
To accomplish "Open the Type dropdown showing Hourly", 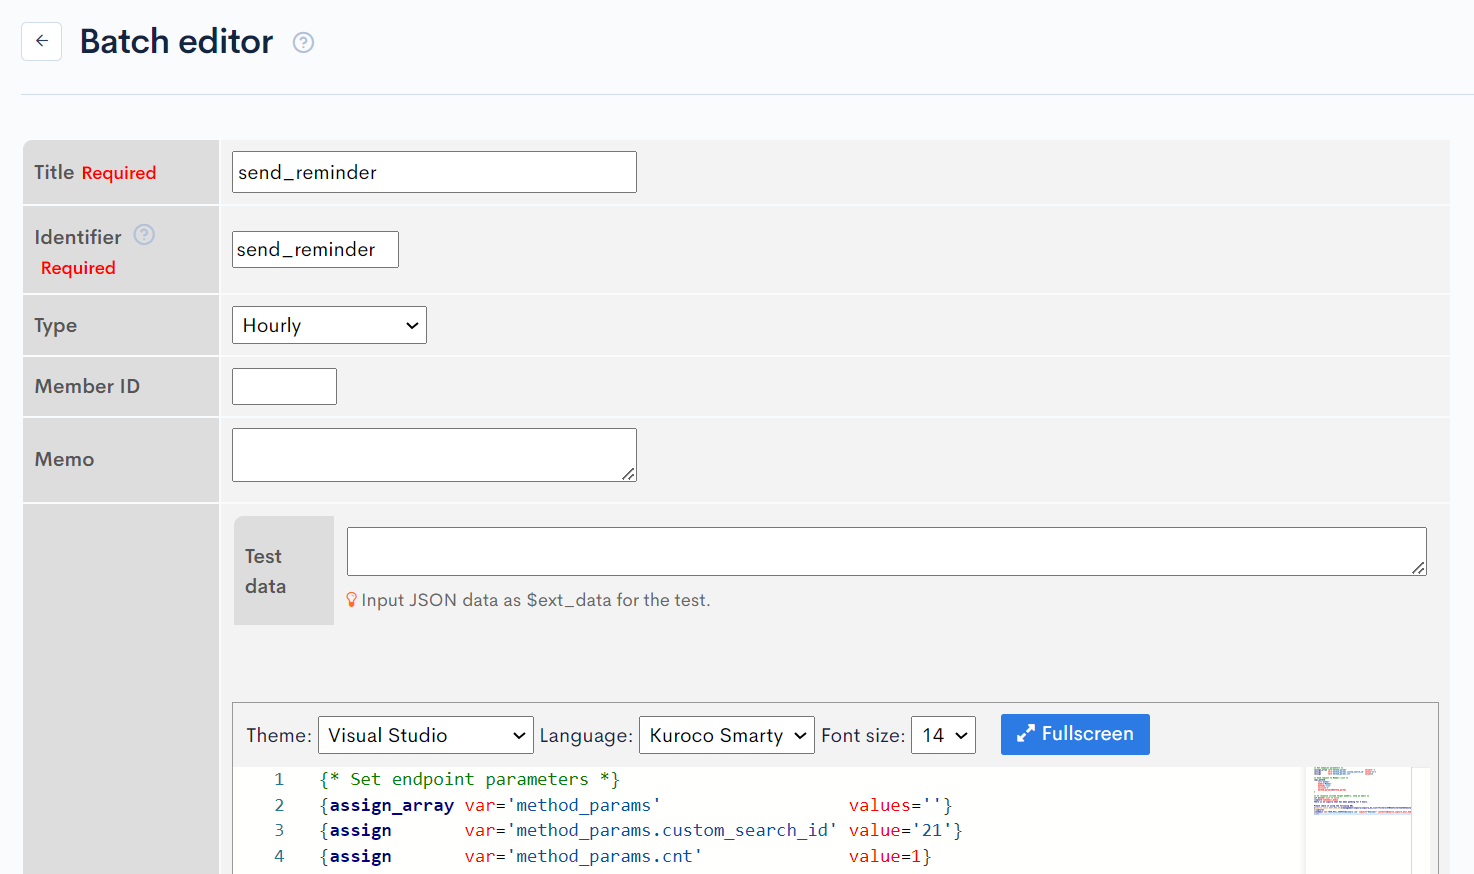I will point(329,324).
